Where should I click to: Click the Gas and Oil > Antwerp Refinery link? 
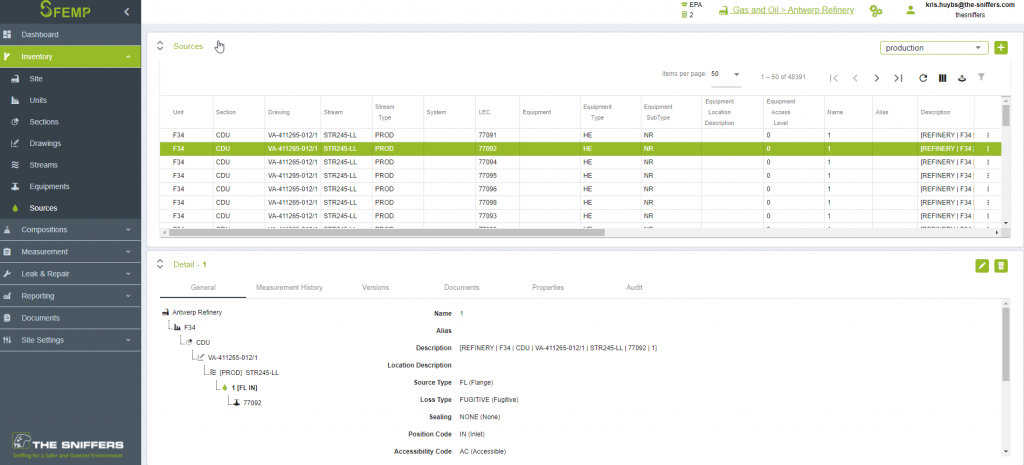pos(793,10)
